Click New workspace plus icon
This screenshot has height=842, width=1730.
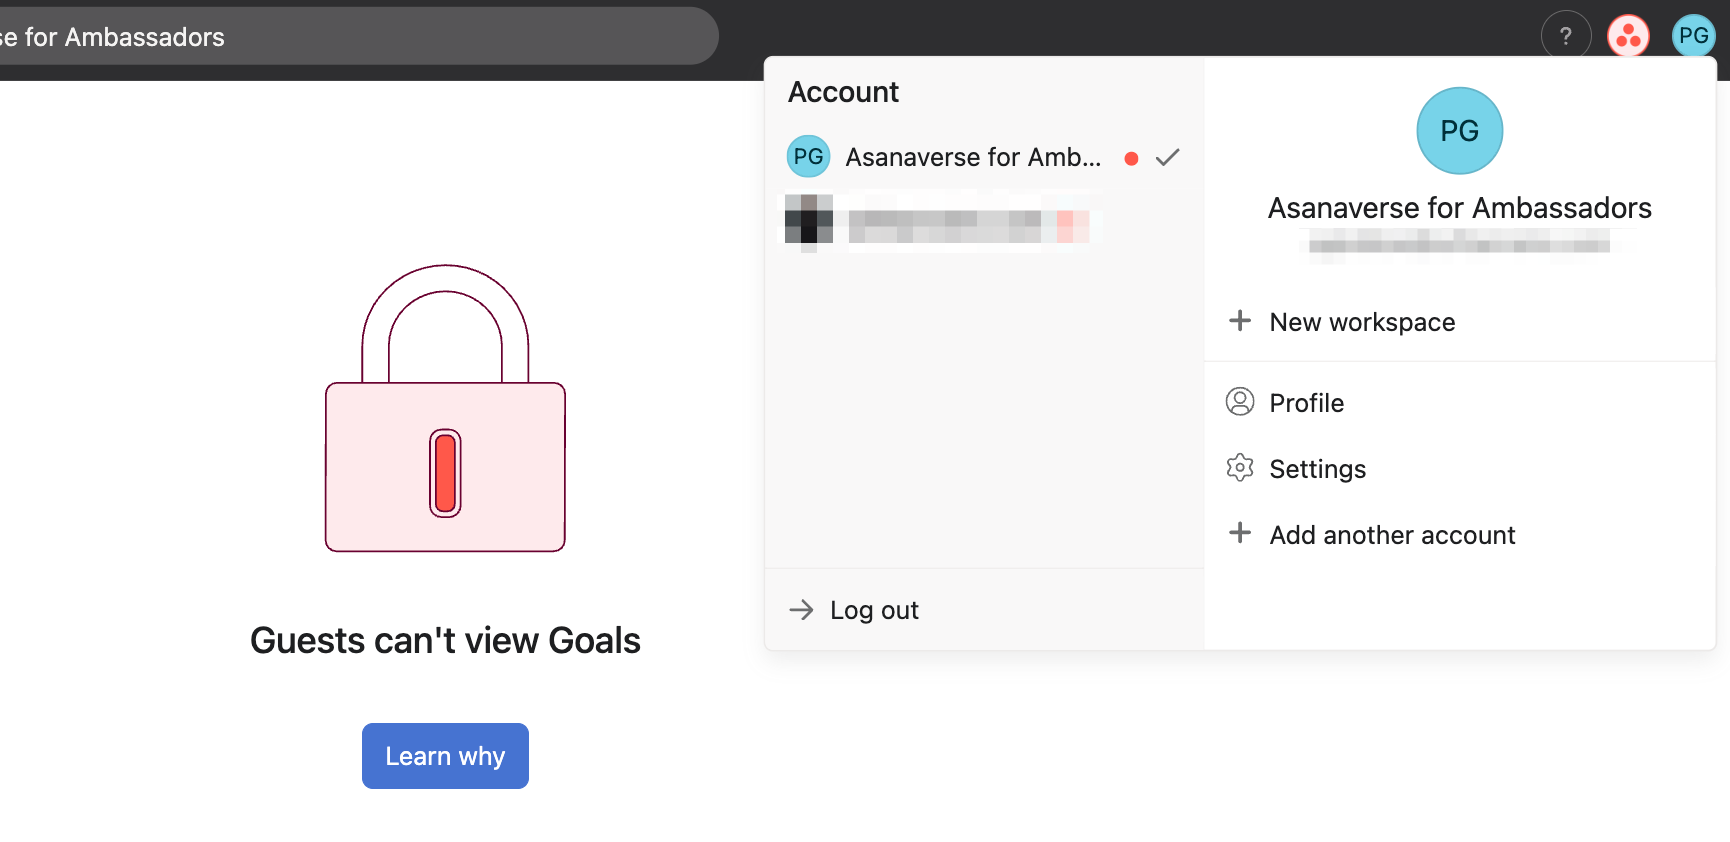pos(1240,321)
